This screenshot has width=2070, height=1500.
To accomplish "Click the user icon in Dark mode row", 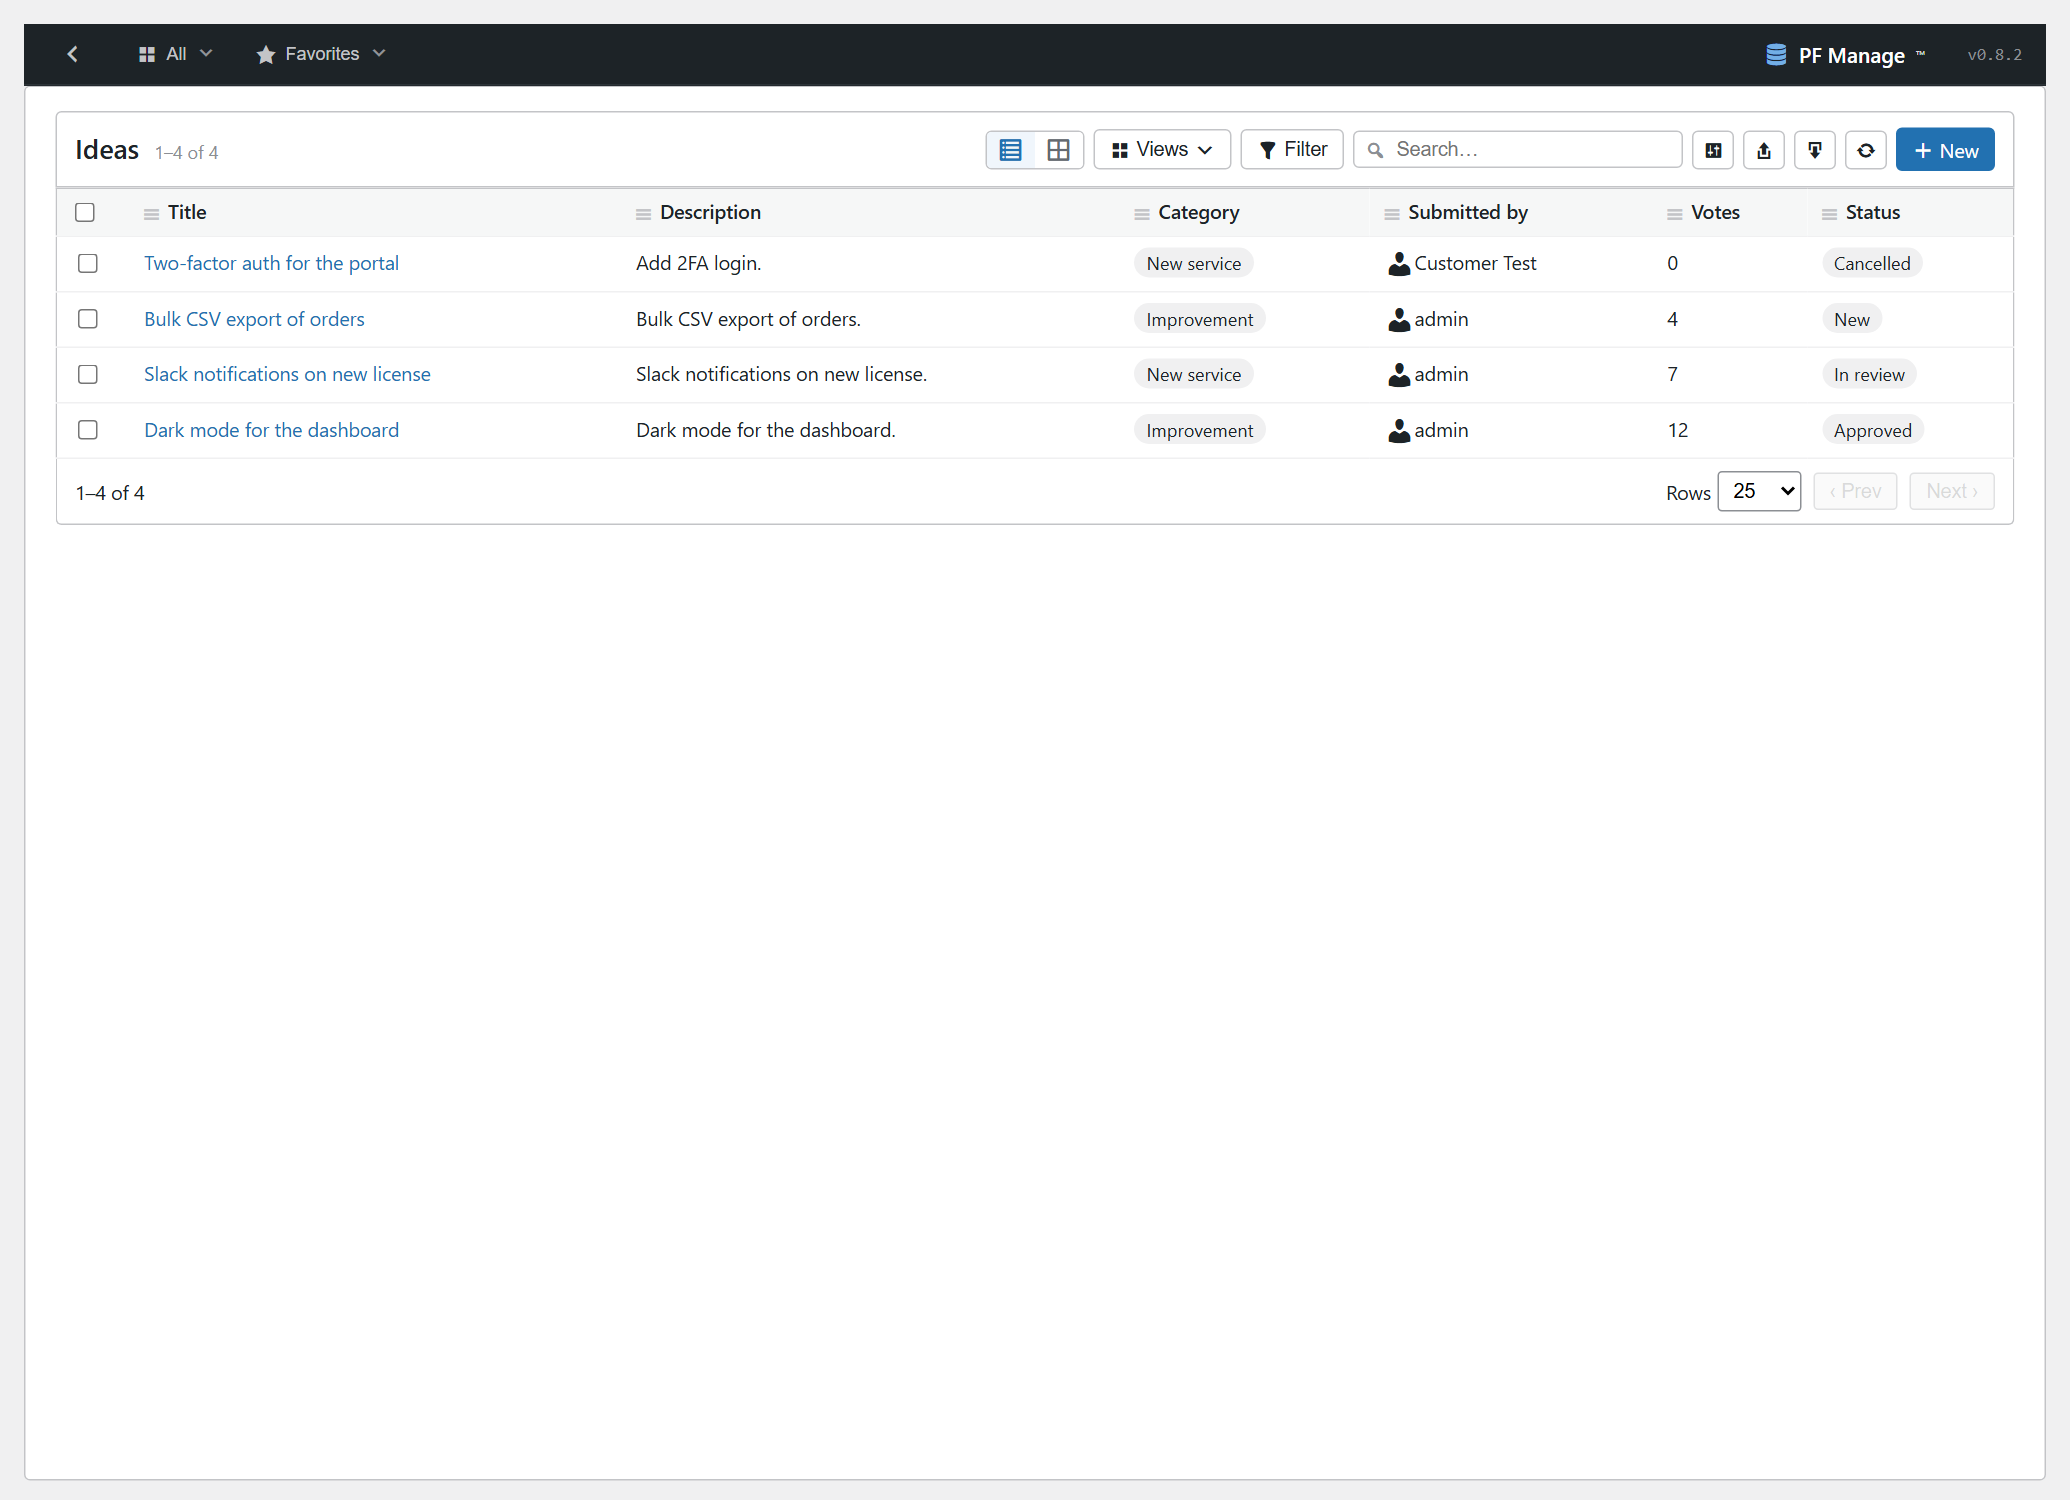I will (1399, 431).
